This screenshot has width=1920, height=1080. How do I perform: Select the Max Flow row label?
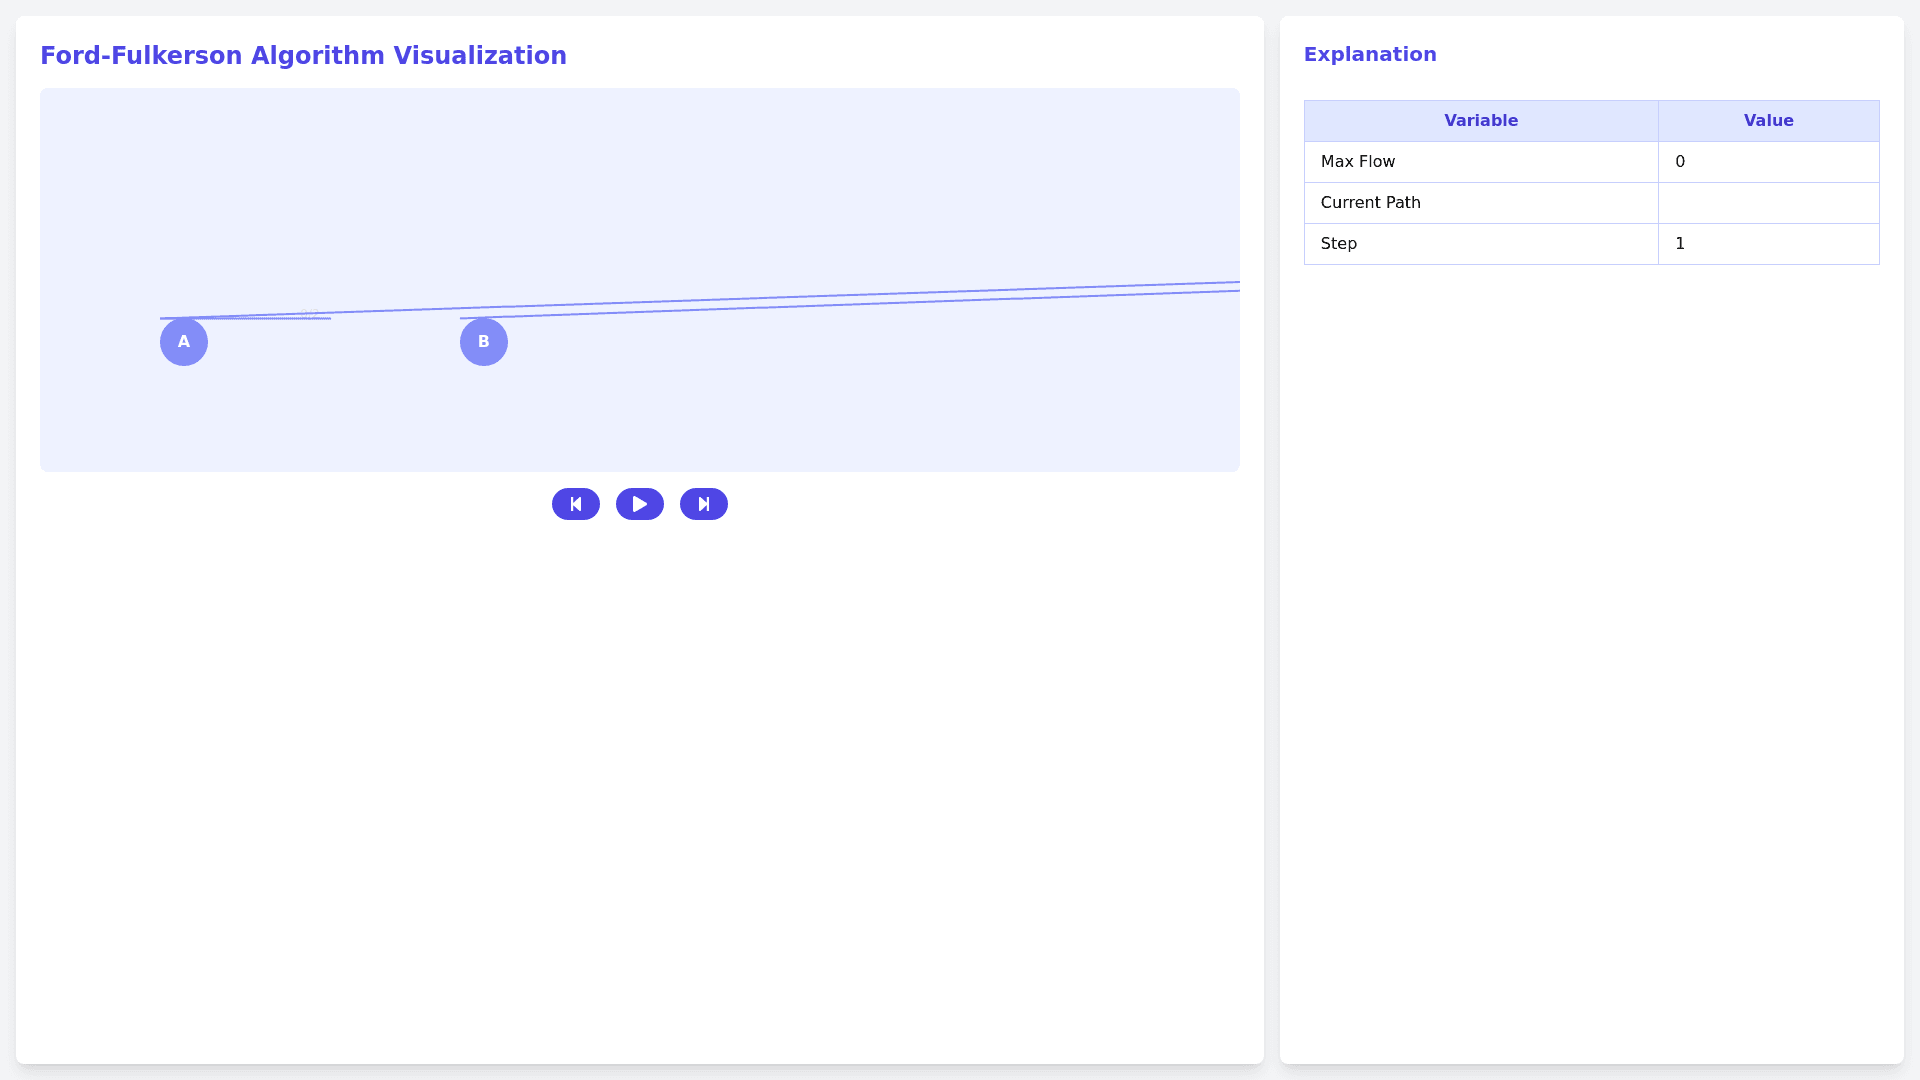click(1358, 162)
